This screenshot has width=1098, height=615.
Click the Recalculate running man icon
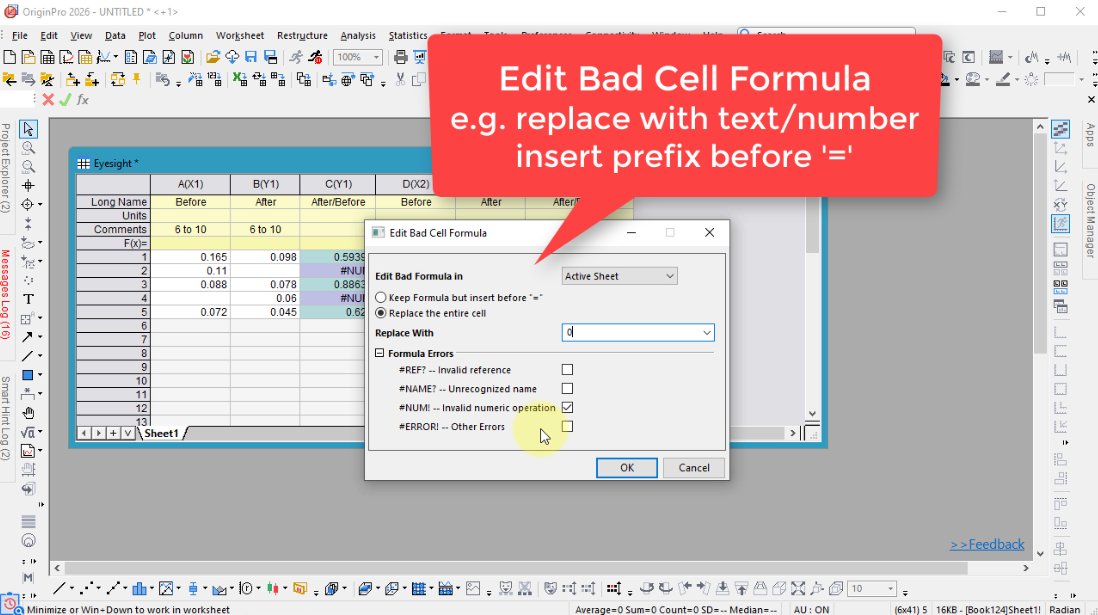(296, 57)
